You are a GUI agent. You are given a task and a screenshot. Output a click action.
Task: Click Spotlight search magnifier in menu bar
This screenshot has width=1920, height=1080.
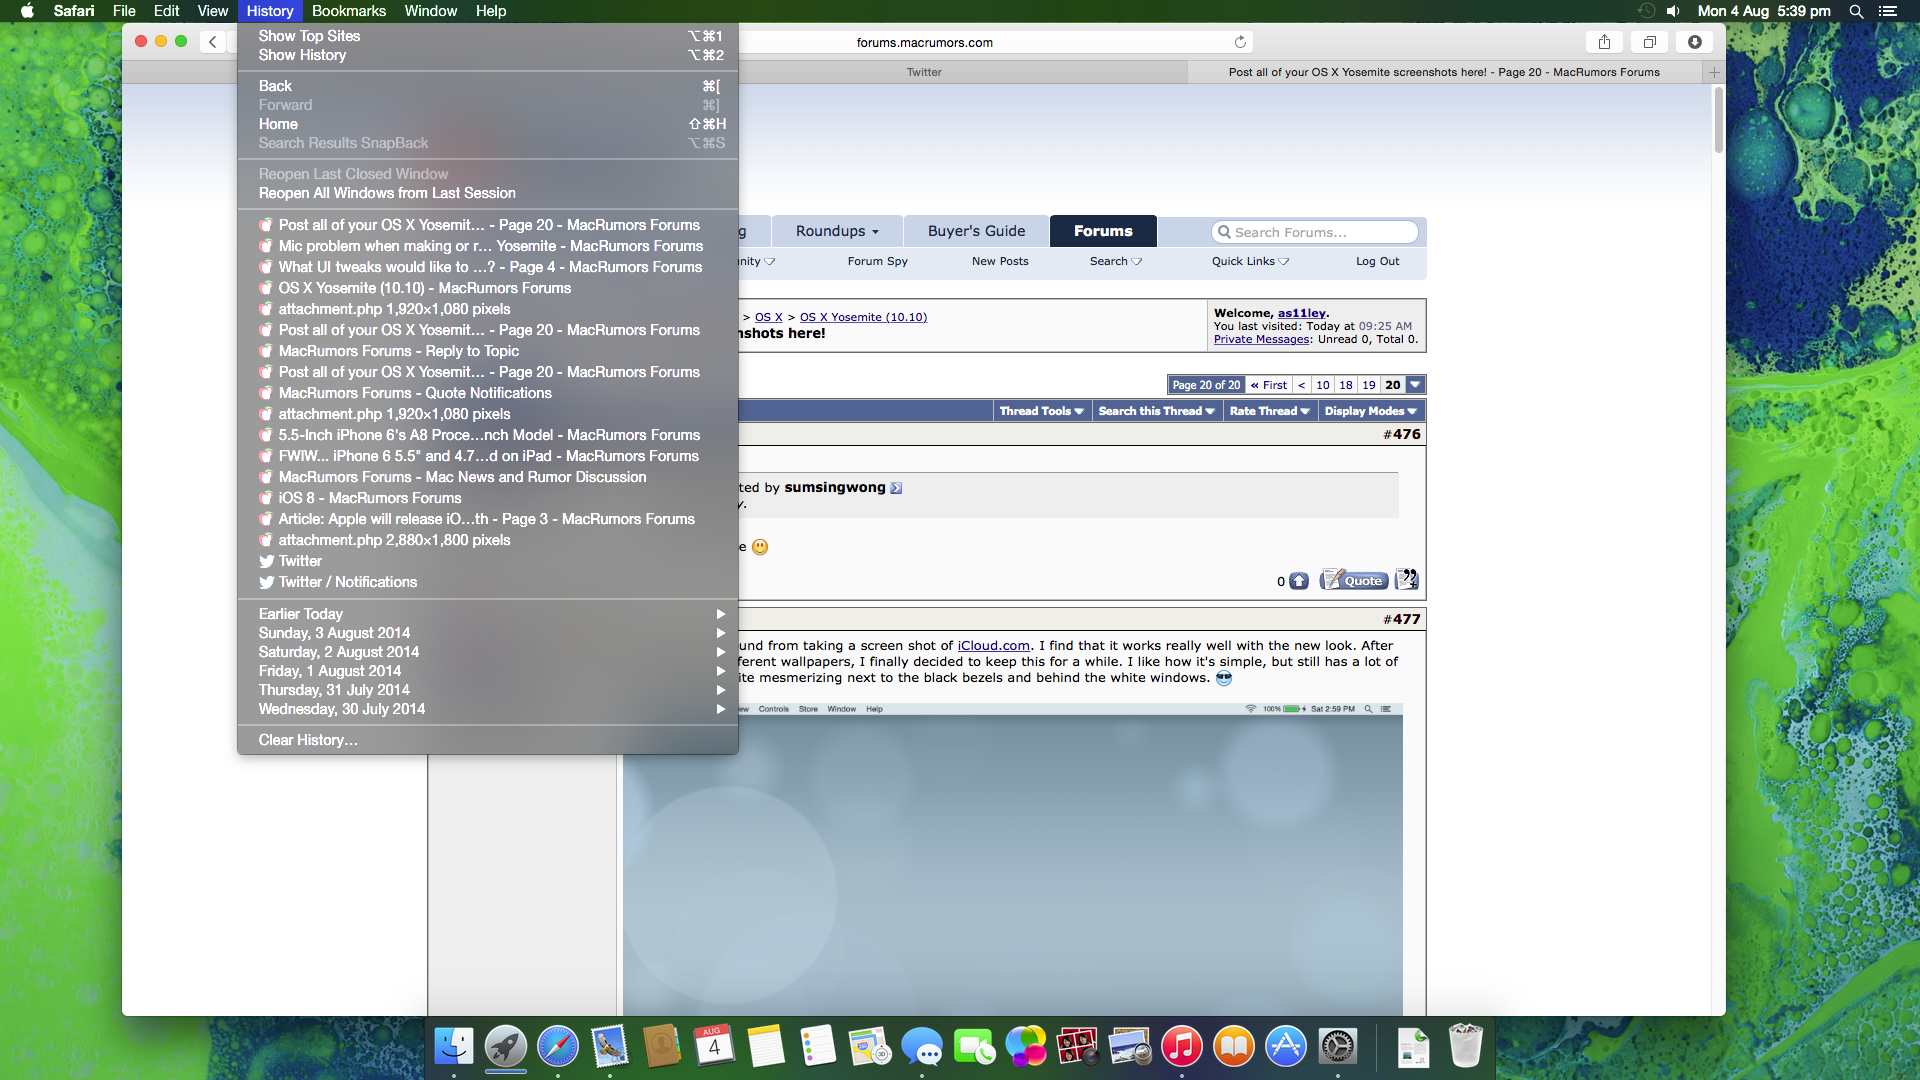[1856, 11]
